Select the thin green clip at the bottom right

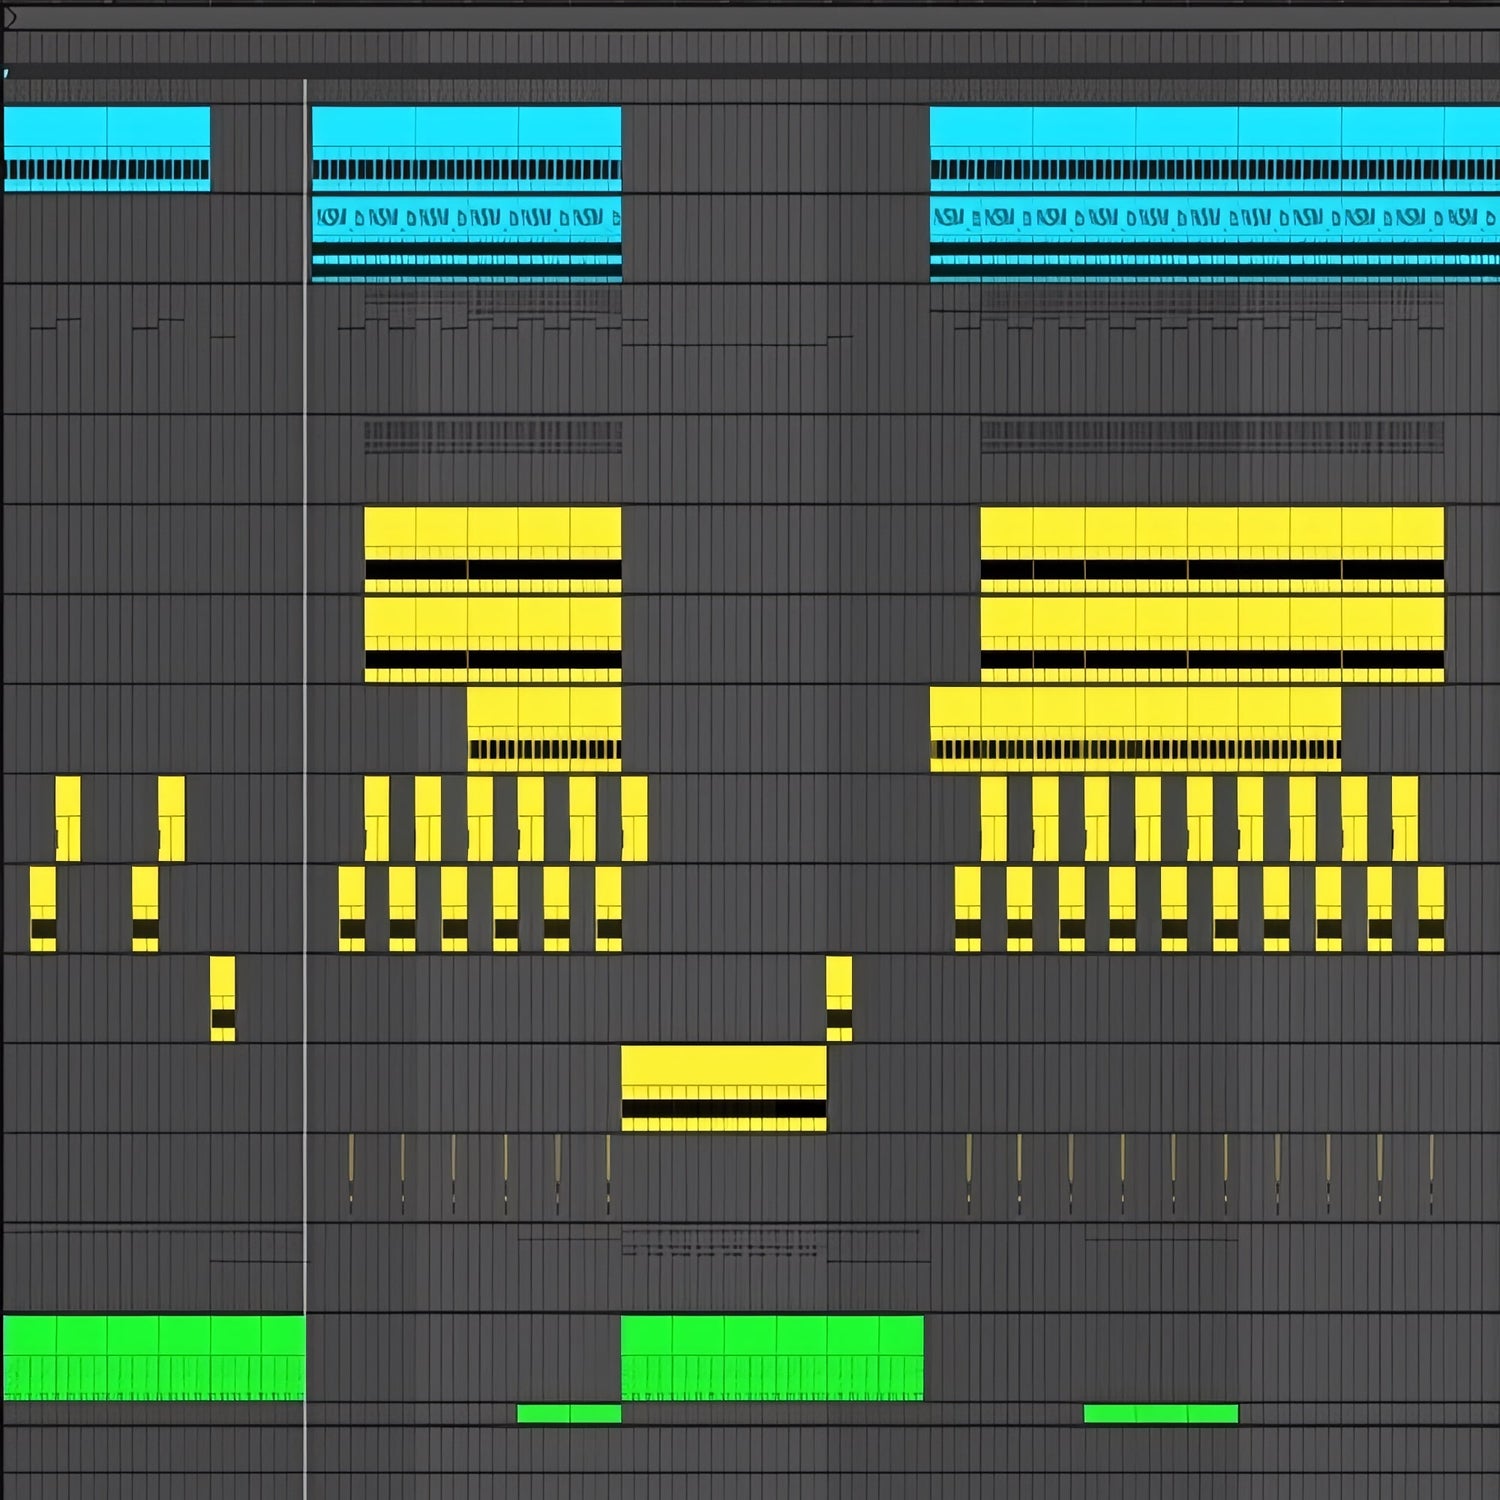(x=1161, y=1413)
